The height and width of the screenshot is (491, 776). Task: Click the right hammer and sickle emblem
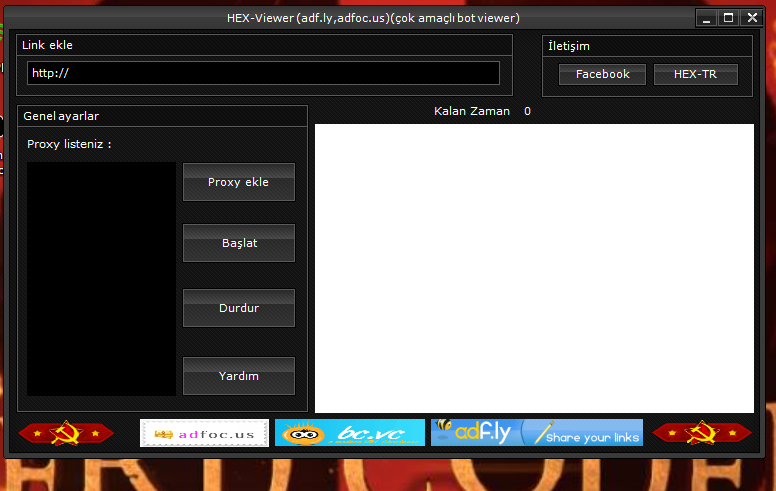[700, 433]
